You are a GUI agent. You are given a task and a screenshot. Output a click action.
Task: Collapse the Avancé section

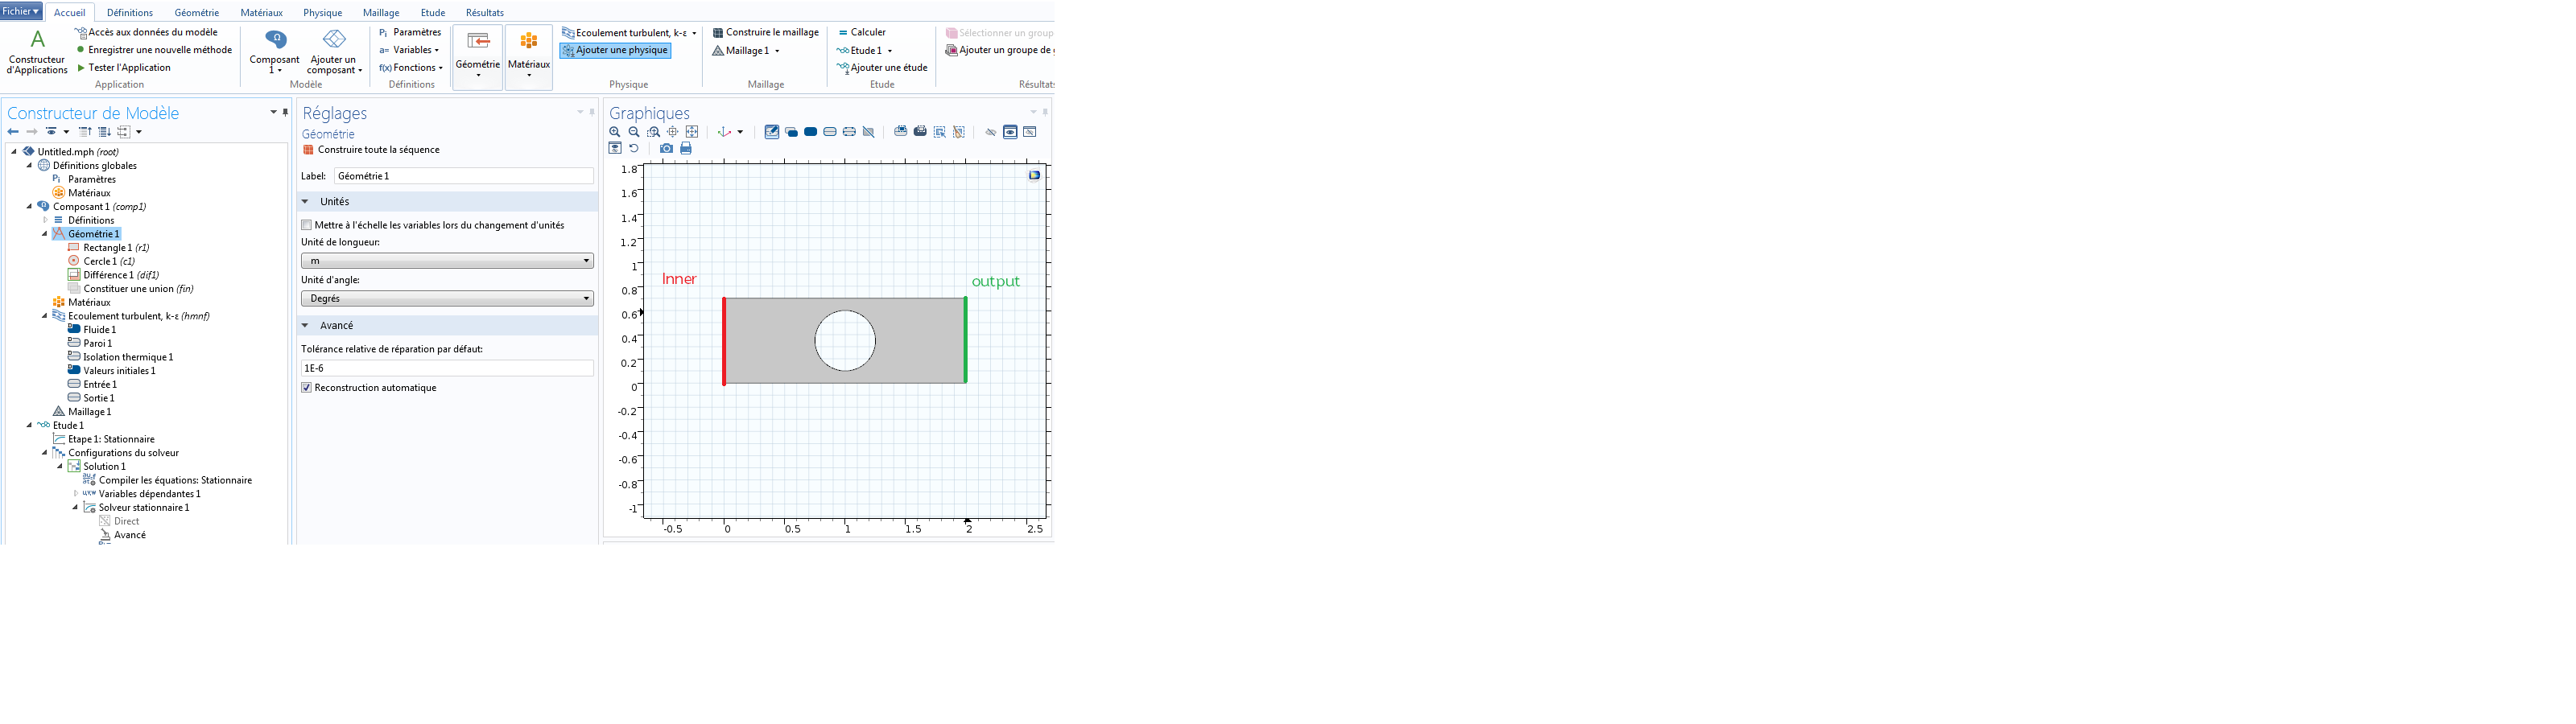(x=306, y=326)
